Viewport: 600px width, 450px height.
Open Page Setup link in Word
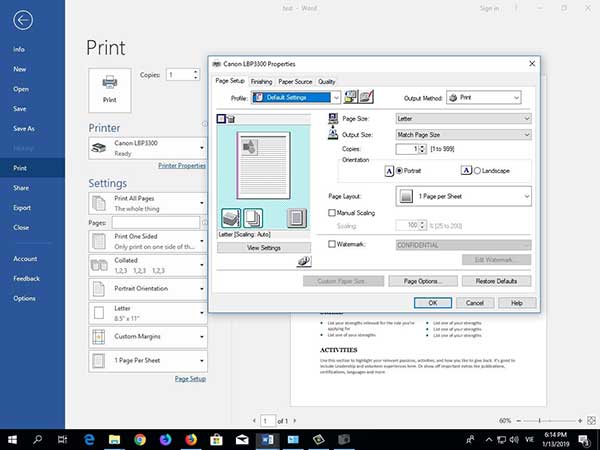coord(190,379)
